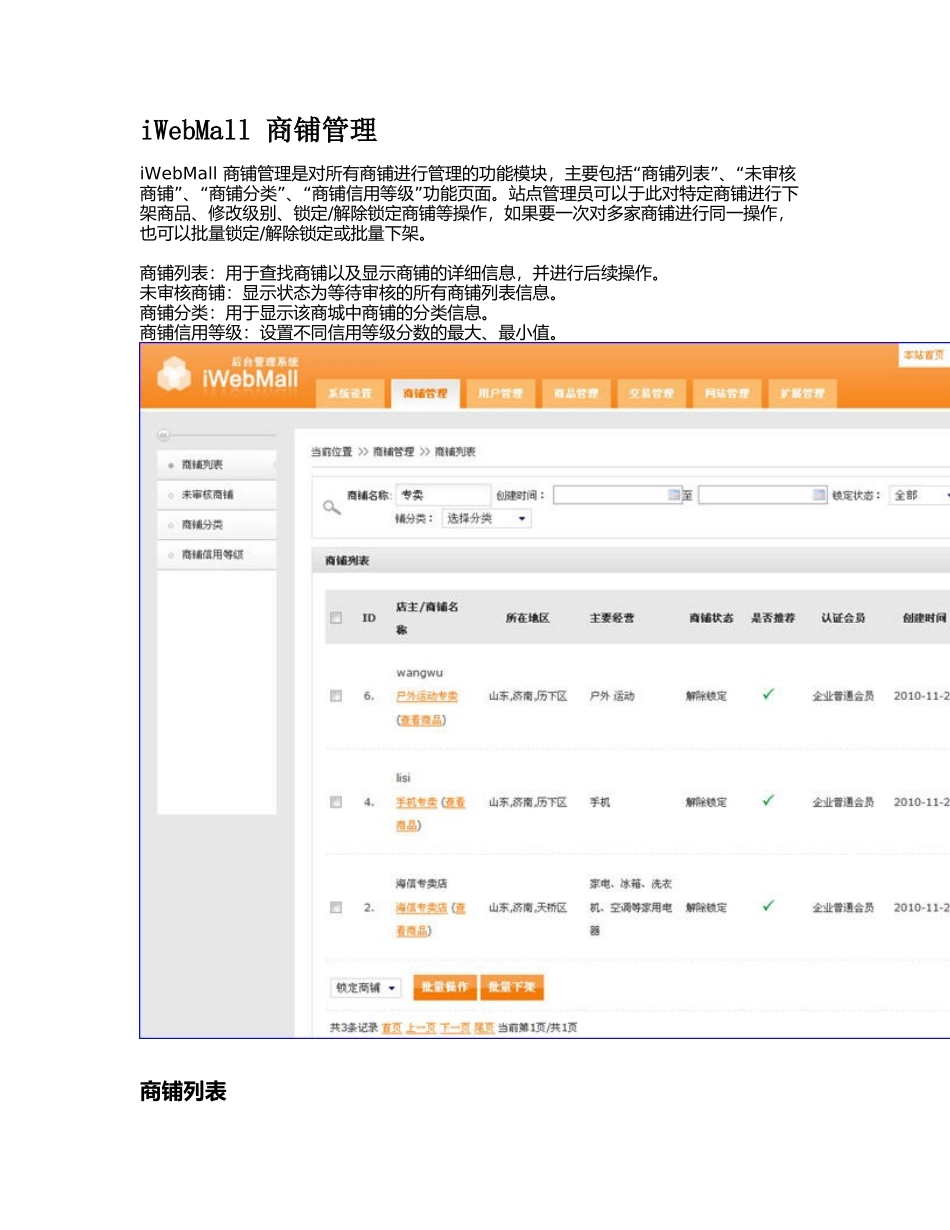The height and width of the screenshot is (1230, 950).
Task: Expand the 选择分类 category dropdown
Action: [487, 519]
